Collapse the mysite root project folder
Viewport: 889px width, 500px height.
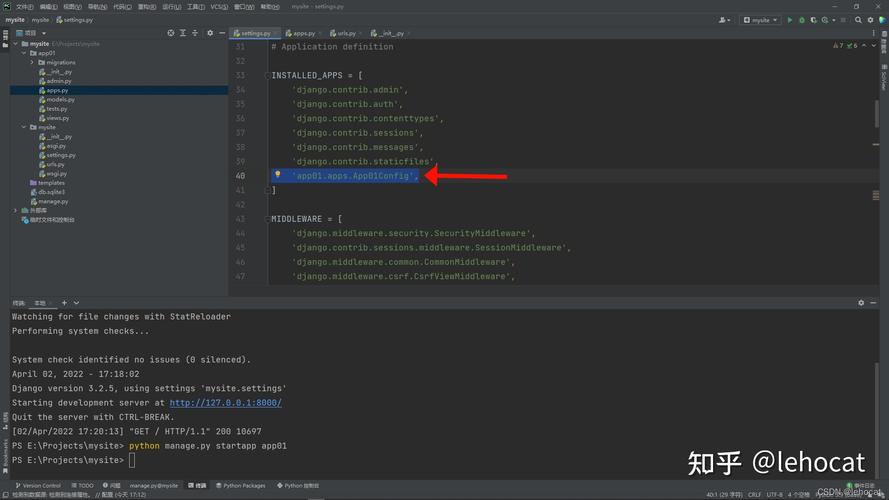16,44
